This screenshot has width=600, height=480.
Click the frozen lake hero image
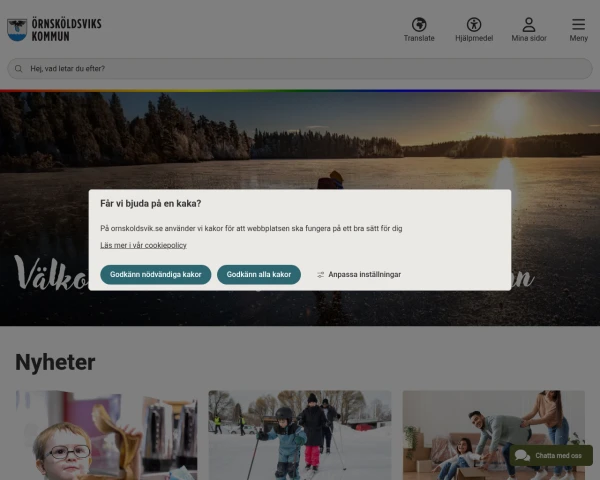click(x=300, y=140)
